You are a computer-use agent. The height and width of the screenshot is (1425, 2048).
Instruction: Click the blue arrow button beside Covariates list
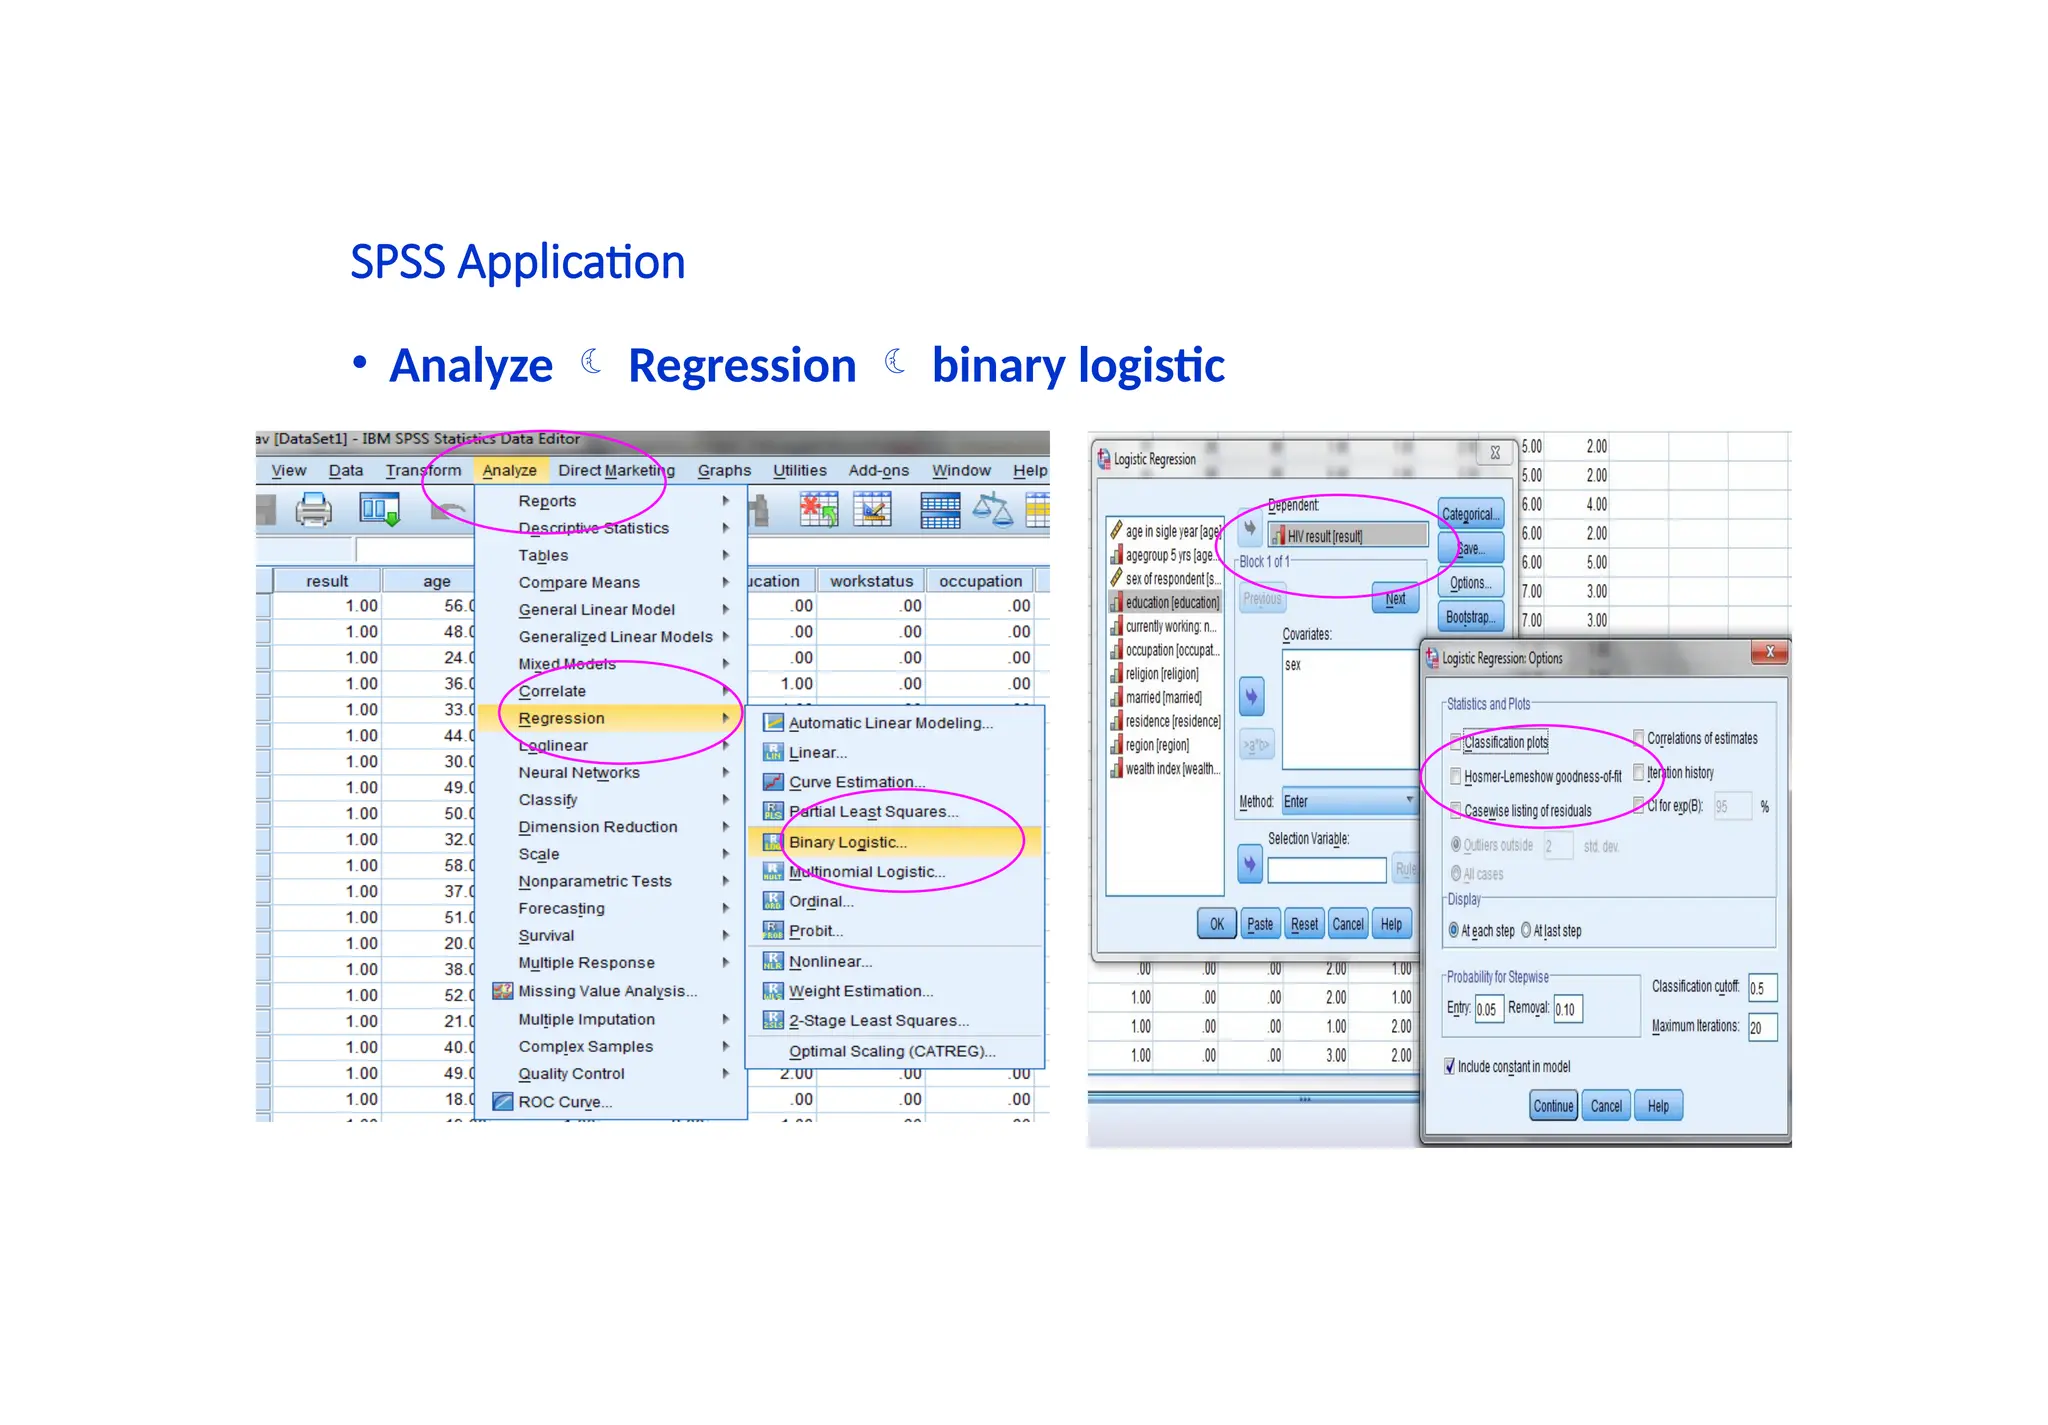coord(1251,697)
